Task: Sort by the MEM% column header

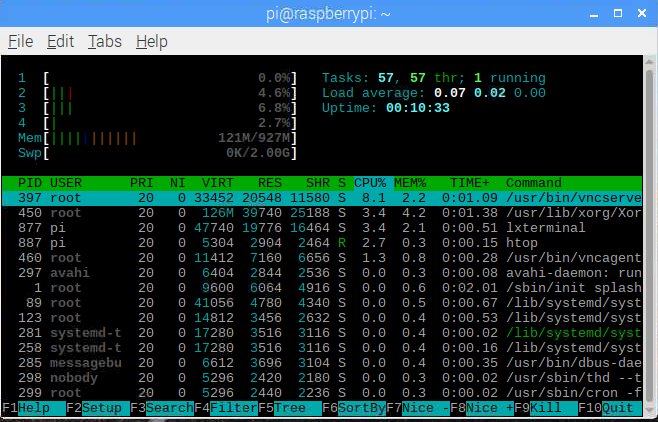Action: click(410, 183)
